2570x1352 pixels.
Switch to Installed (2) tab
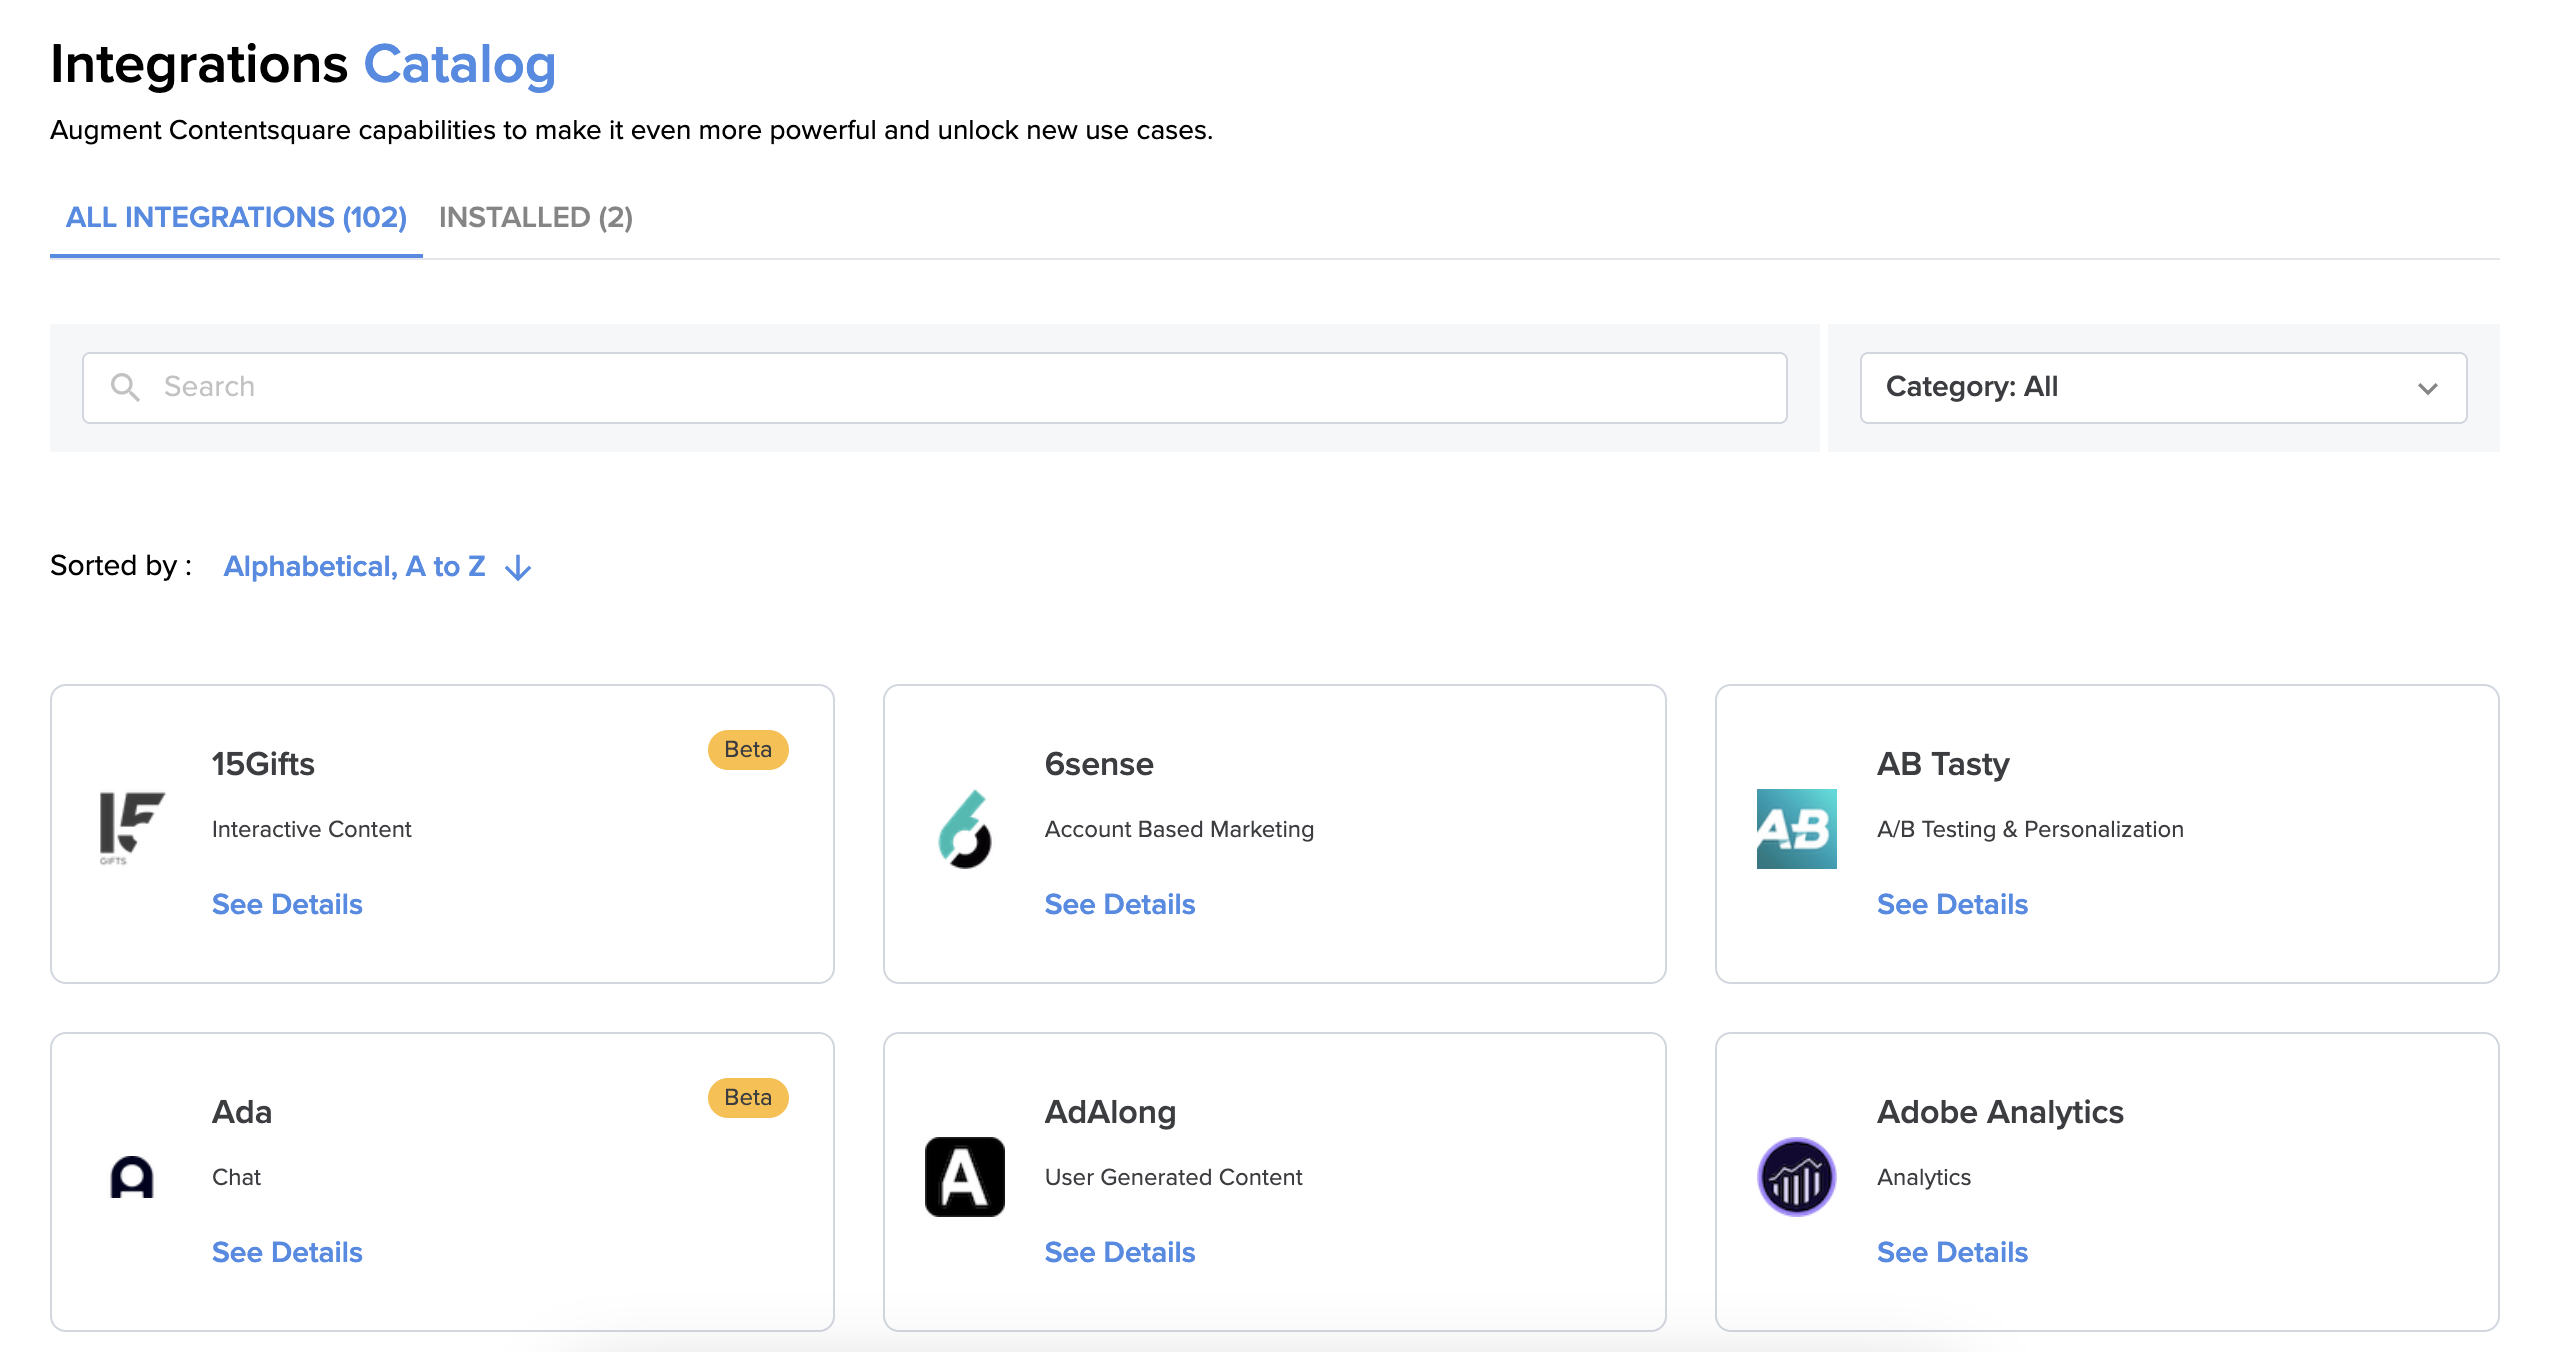click(x=536, y=217)
